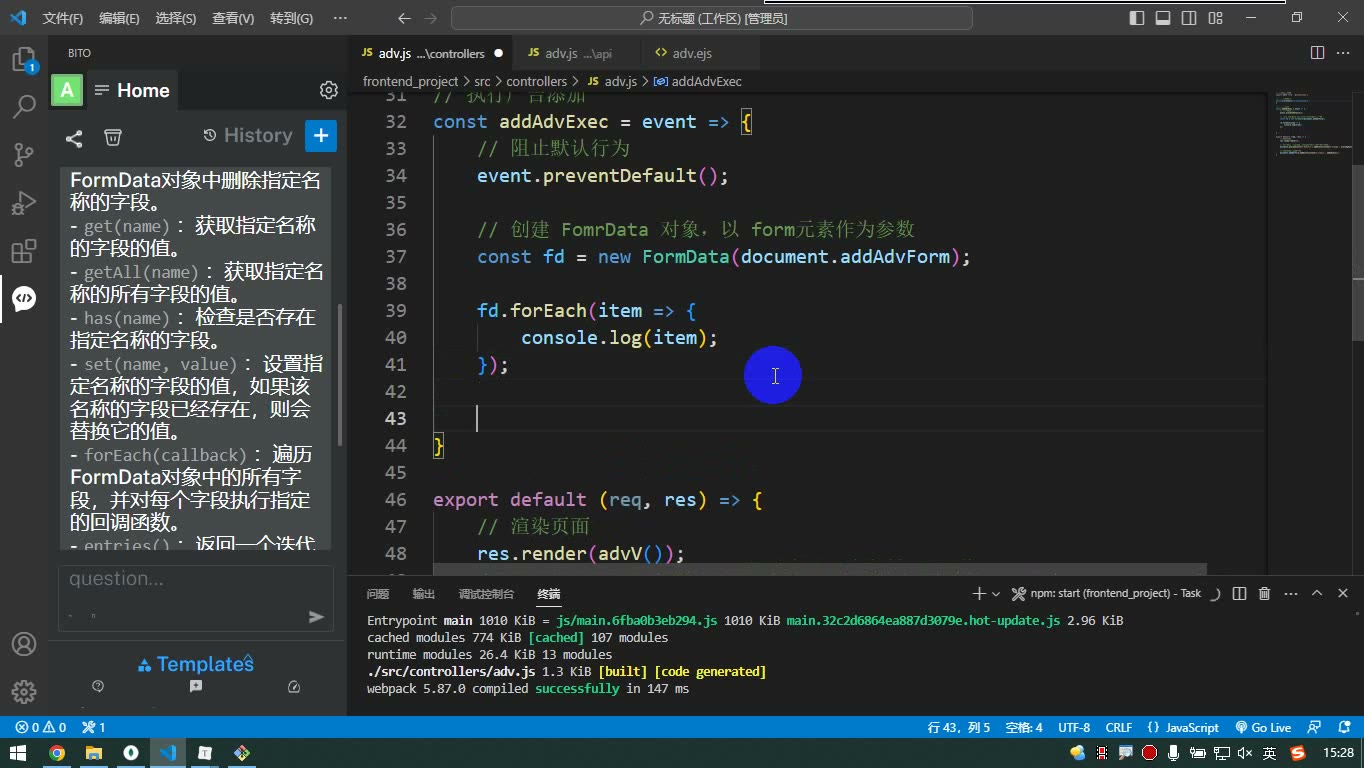Click the Bito clear chat trash icon
The image size is (1364, 768).
[x=114, y=137]
